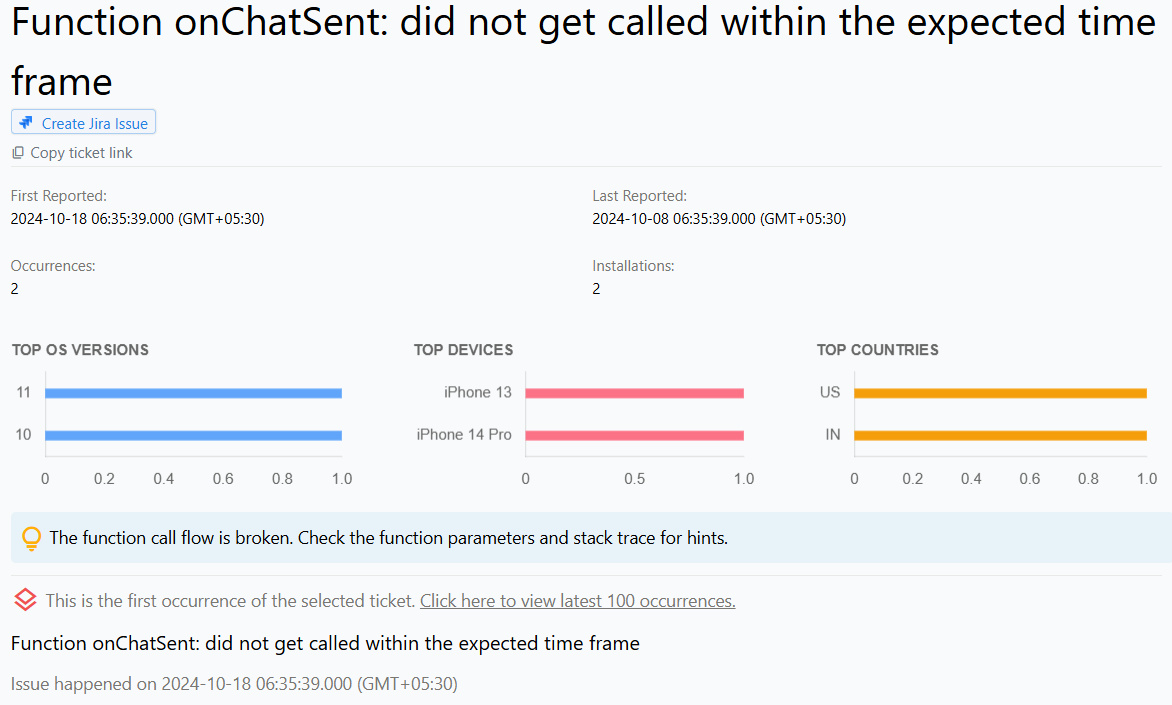The height and width of the screenshot is (705, 1172).
Task: Select the iPhone 14 Pro pink bar
Action: point(634,435)
